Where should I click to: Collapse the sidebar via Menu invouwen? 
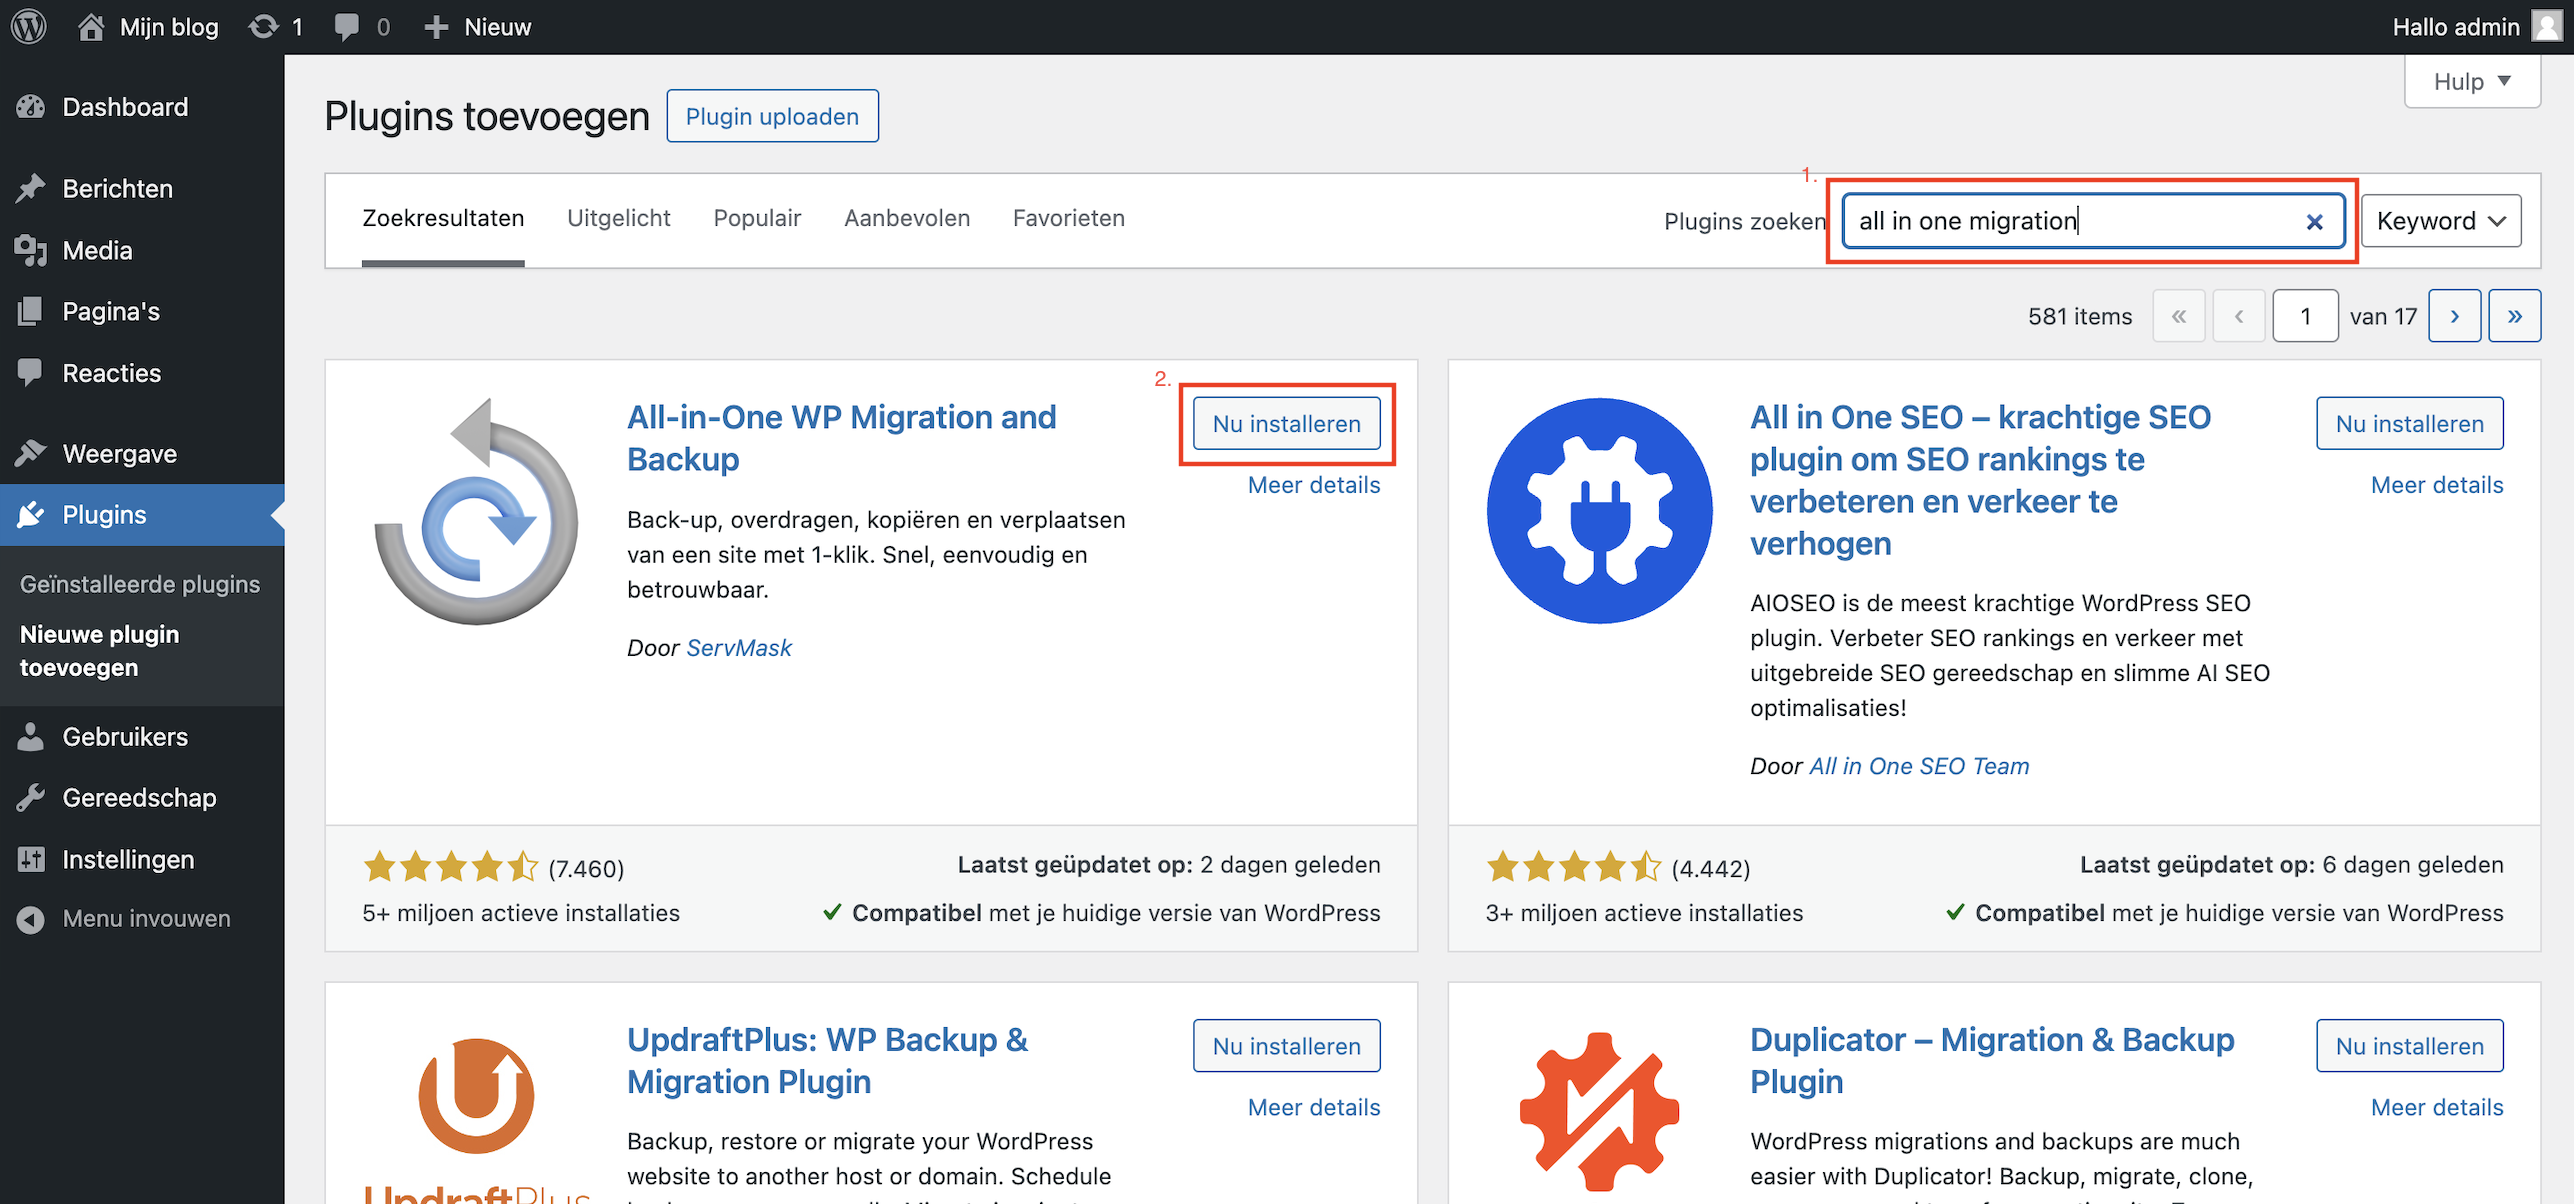(x=145, y=918)
